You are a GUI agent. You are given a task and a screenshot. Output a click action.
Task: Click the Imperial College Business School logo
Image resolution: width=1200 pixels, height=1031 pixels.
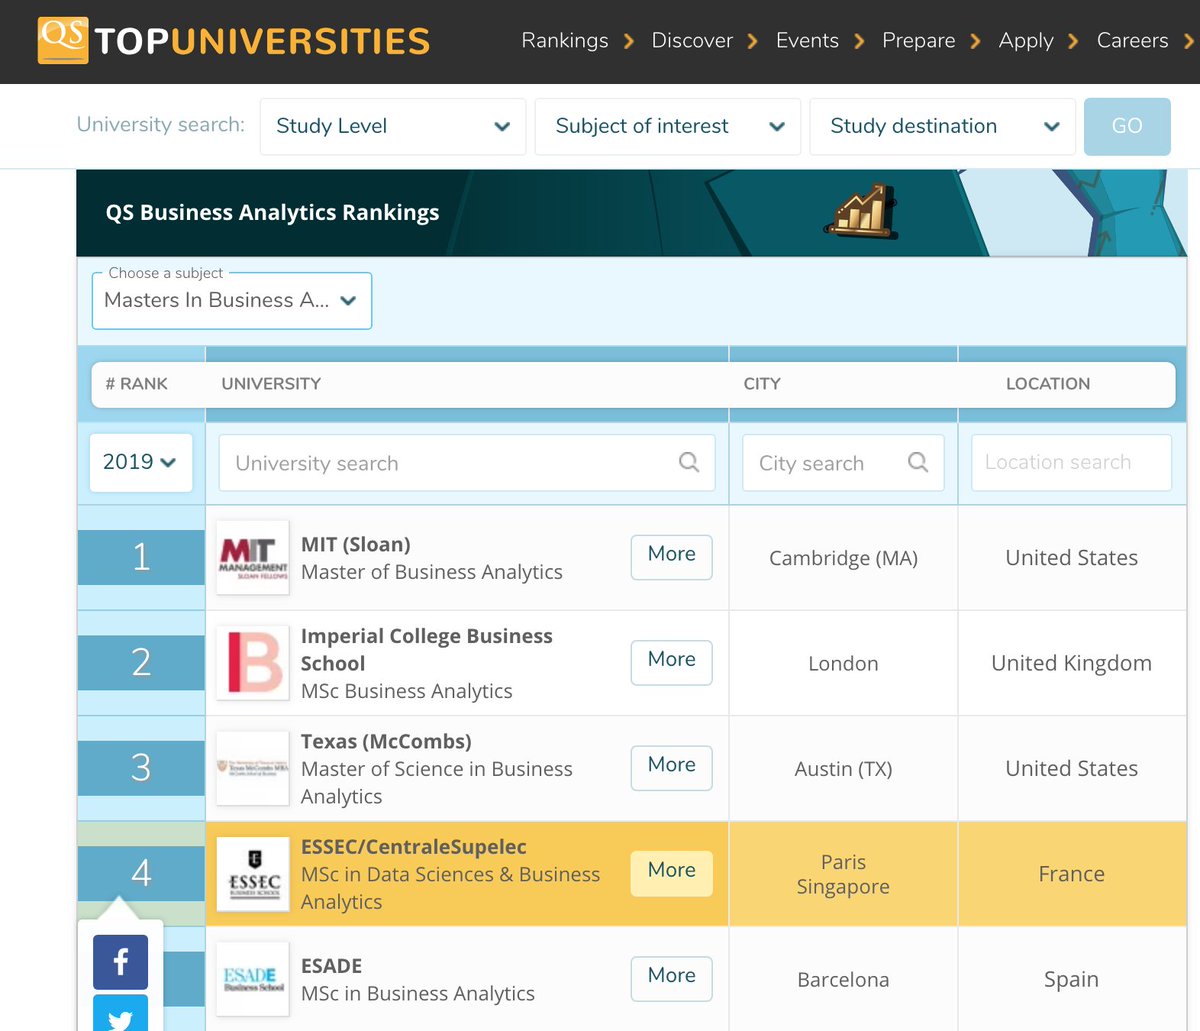coord(253,662)
